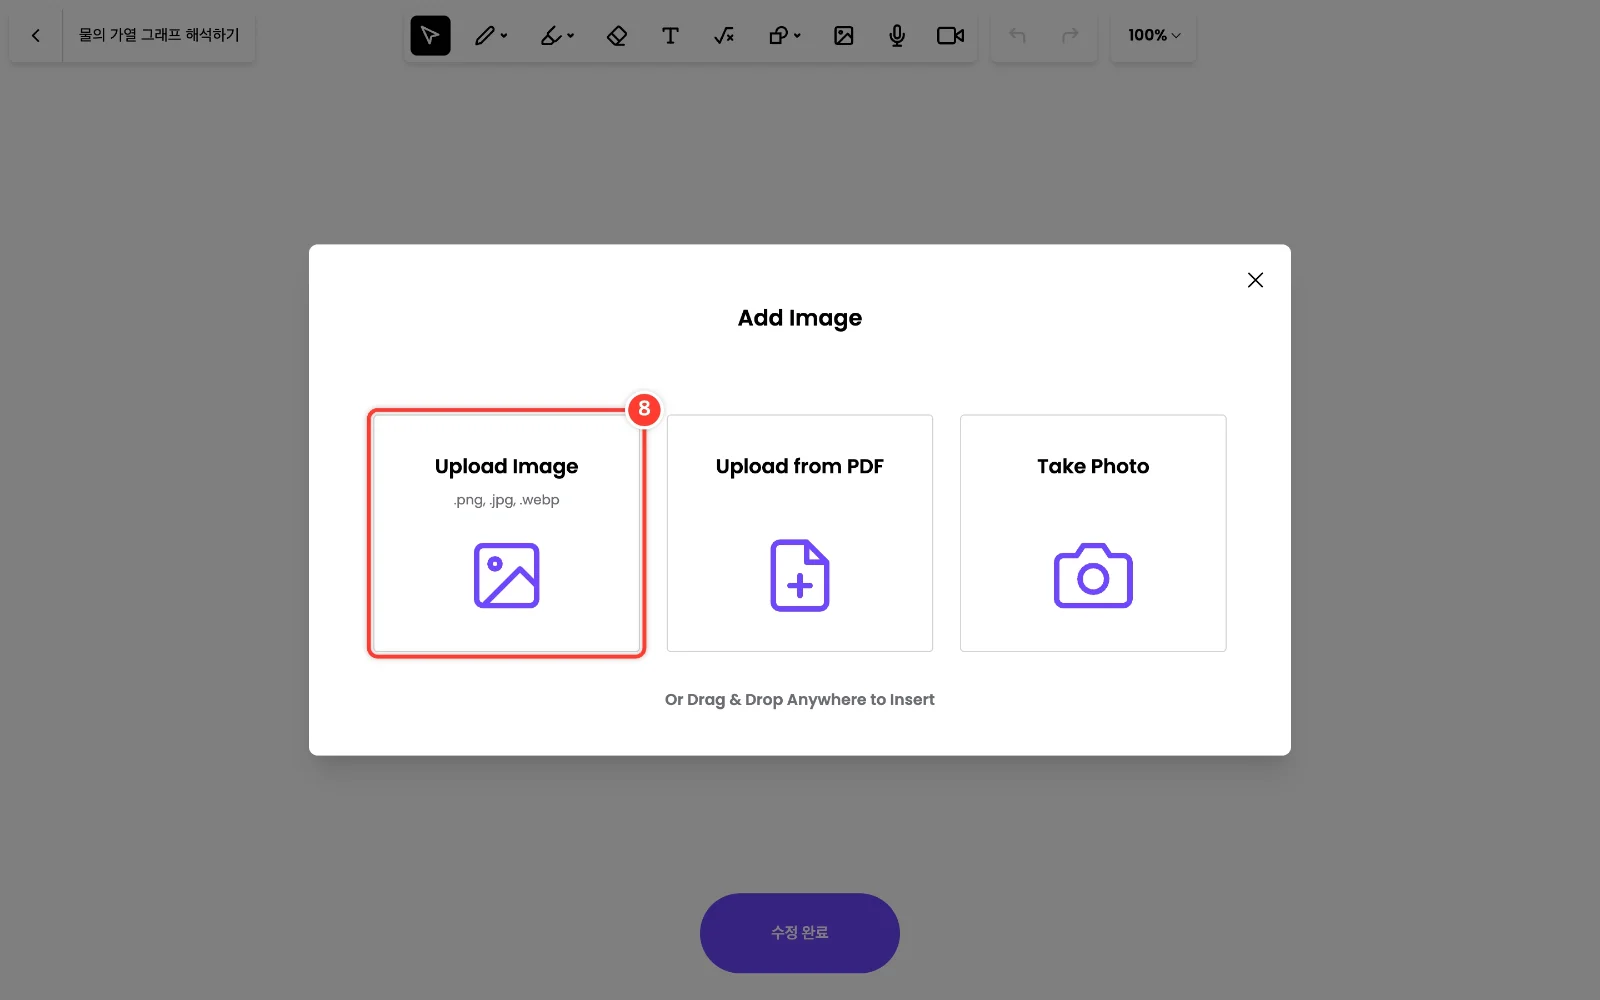Click the video camera icon
The width and height of the screenshot is (1600, 1000).
click(950, 36)
